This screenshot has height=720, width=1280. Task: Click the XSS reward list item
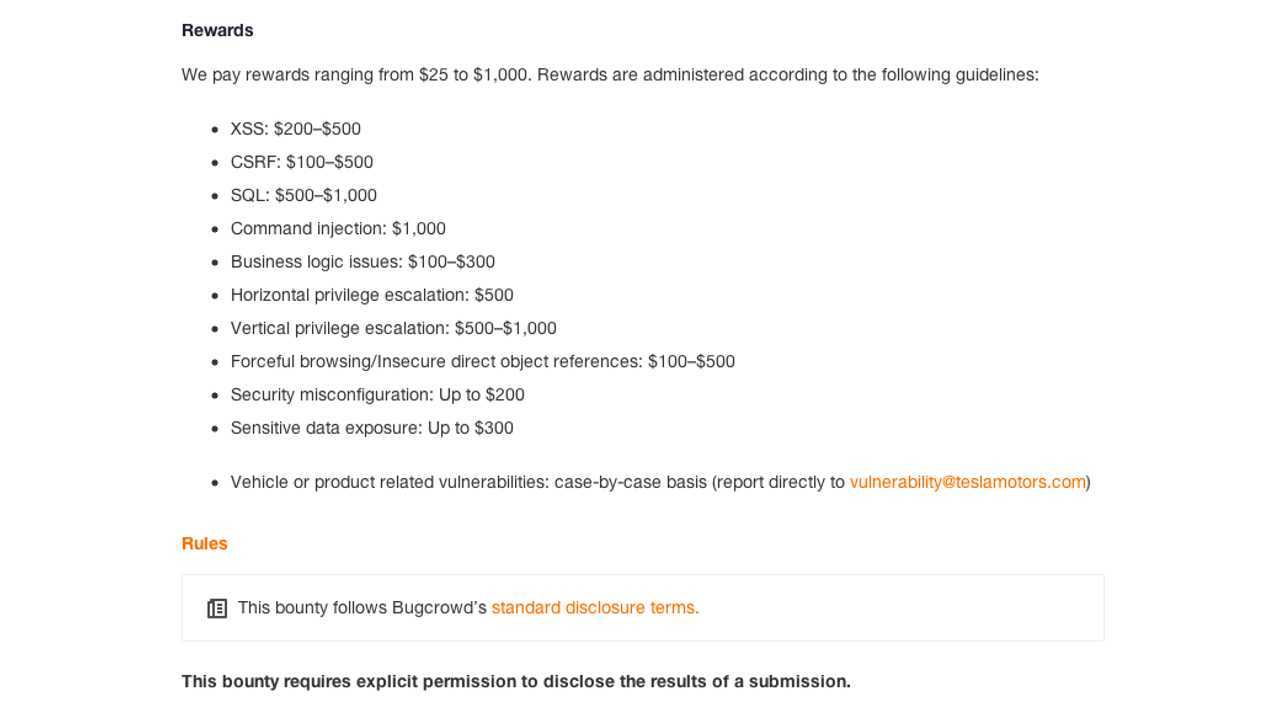coord(296,129)
